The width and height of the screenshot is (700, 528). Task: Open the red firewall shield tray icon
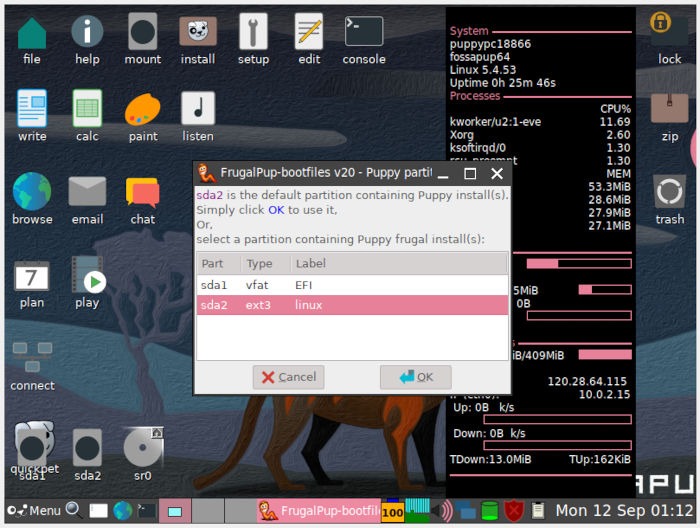(514, 511)
